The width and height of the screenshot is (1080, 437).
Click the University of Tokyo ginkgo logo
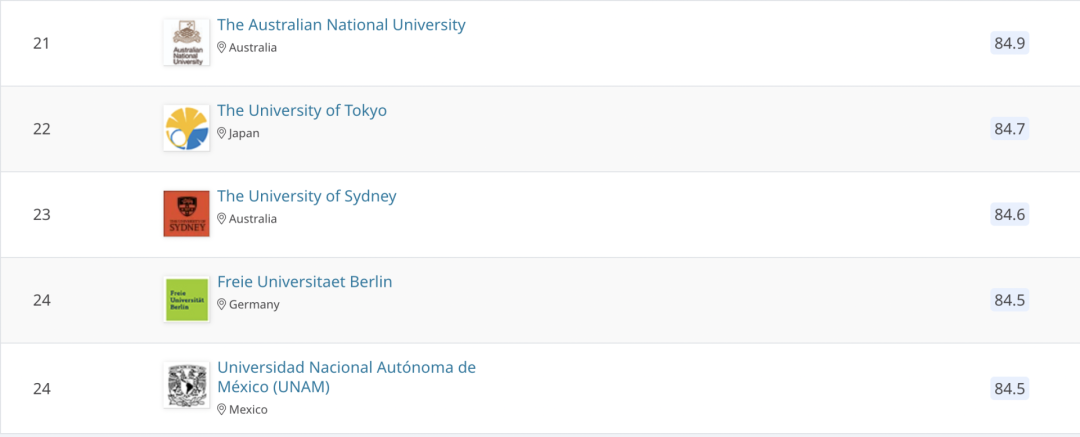187,128
